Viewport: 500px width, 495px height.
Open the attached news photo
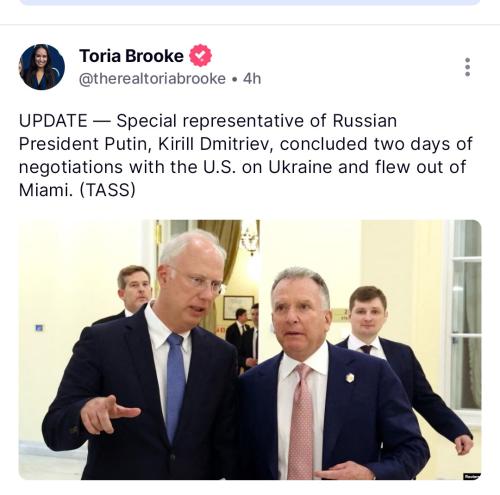pyautogui.click(x=250, y=350)
